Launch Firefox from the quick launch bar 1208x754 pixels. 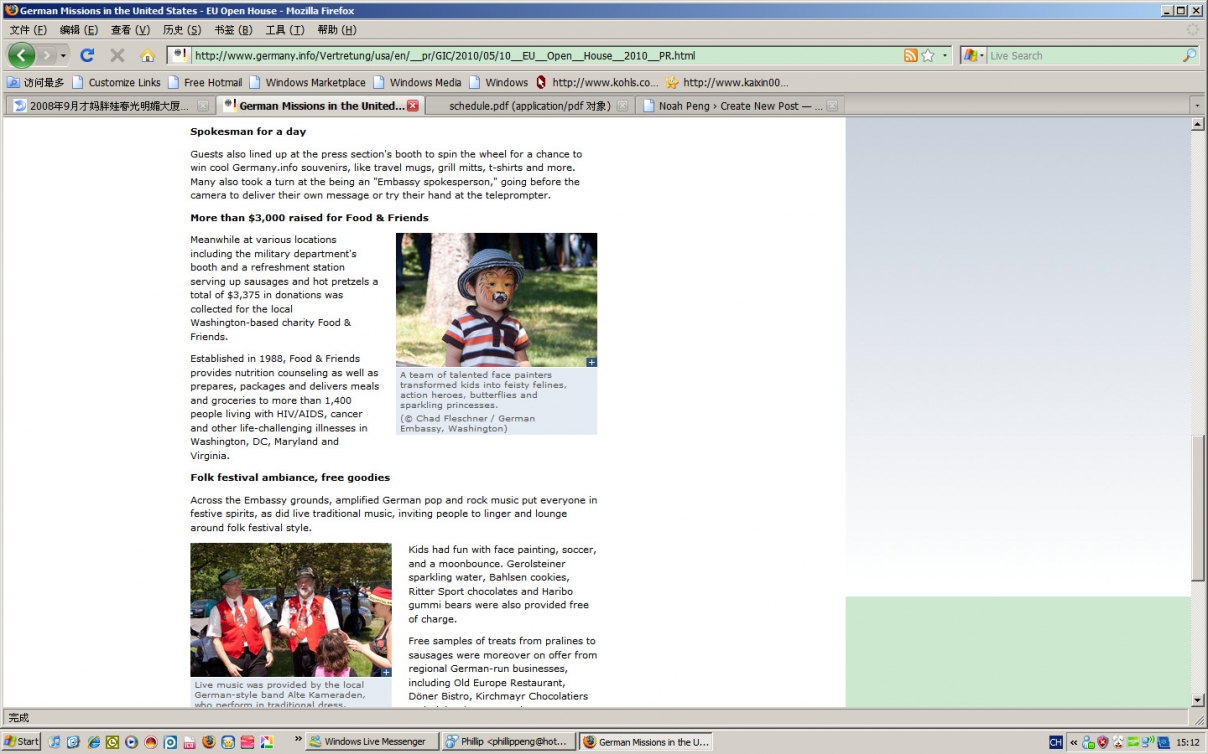tap(208, 742)
